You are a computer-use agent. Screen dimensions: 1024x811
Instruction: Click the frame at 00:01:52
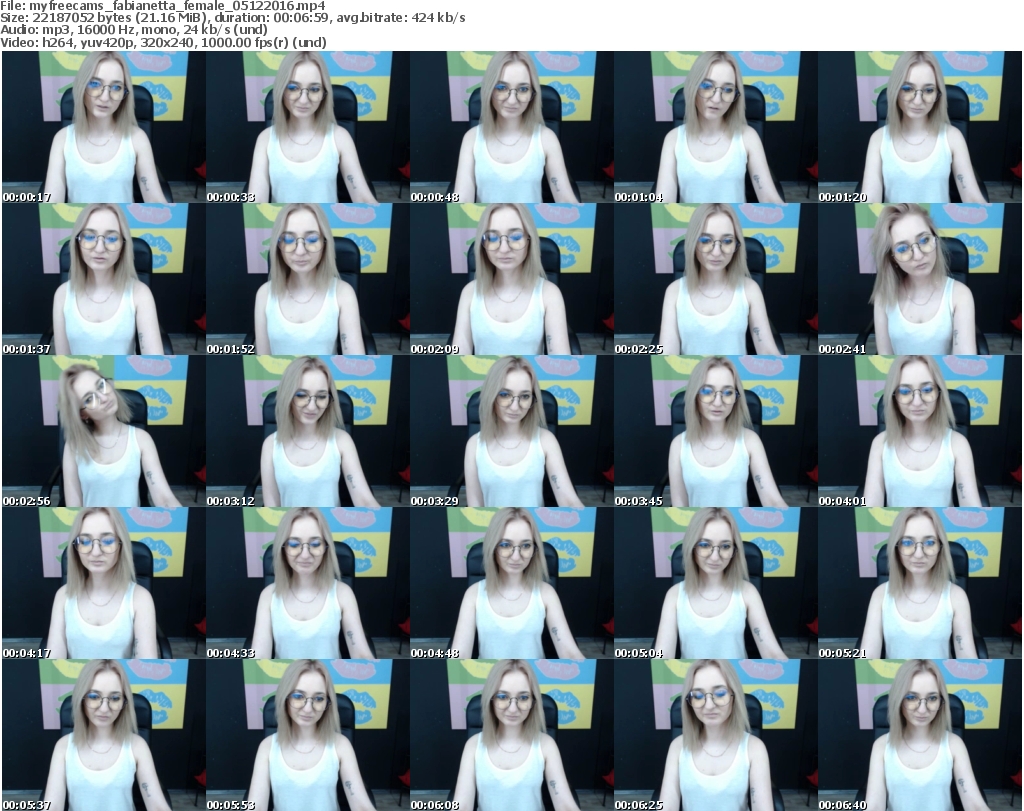[307, 279]
